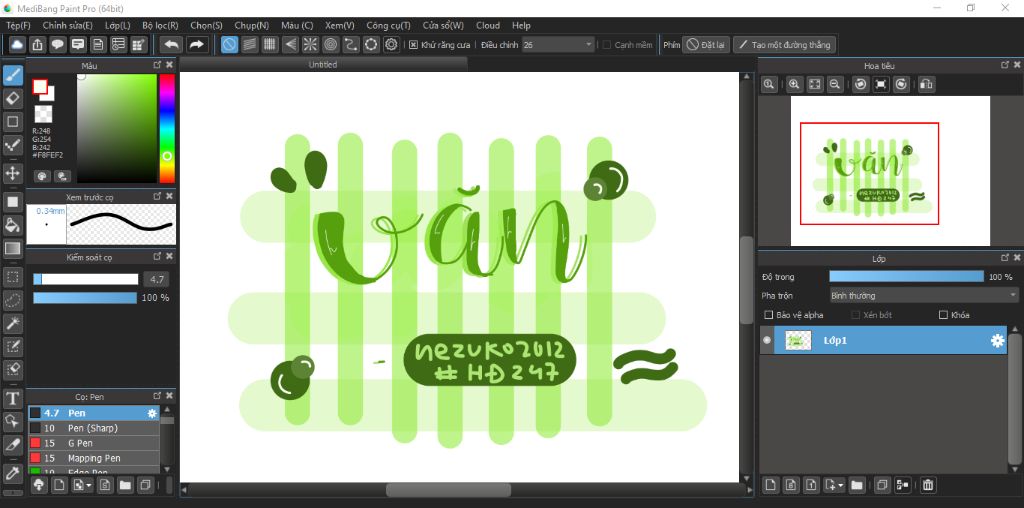This screenshot has width=1024, height=508.
Task: Select the Text tool
Action: coord(12,398)
